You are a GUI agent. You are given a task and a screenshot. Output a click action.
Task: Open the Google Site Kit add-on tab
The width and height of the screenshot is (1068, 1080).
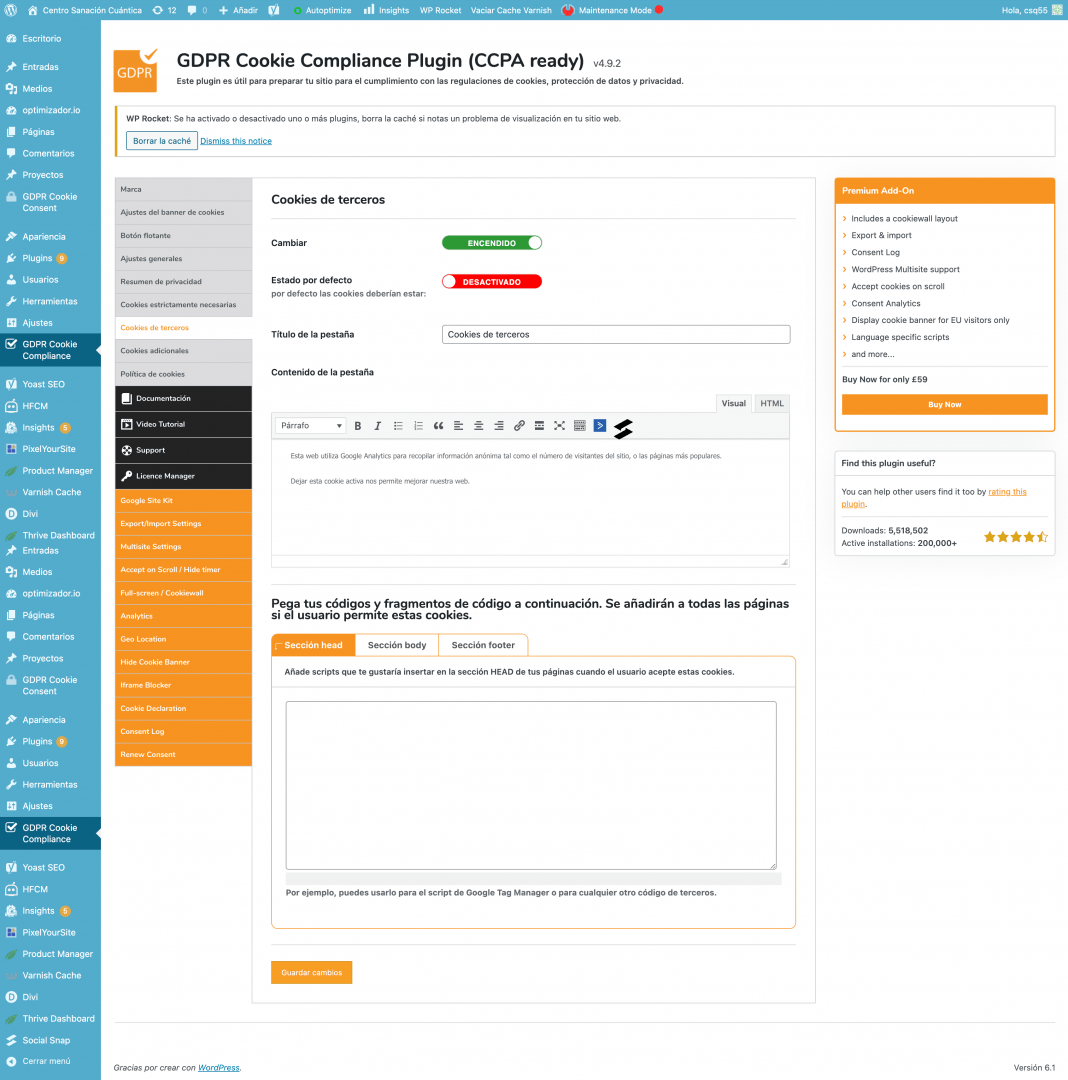[183, 501]
